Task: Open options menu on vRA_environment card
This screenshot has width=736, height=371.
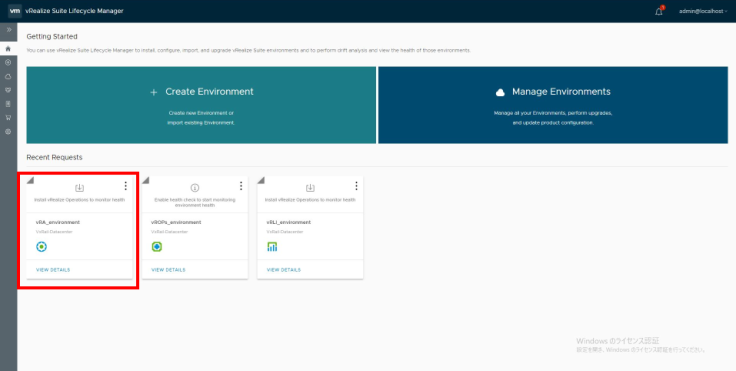Action: (x=125, y=186)
